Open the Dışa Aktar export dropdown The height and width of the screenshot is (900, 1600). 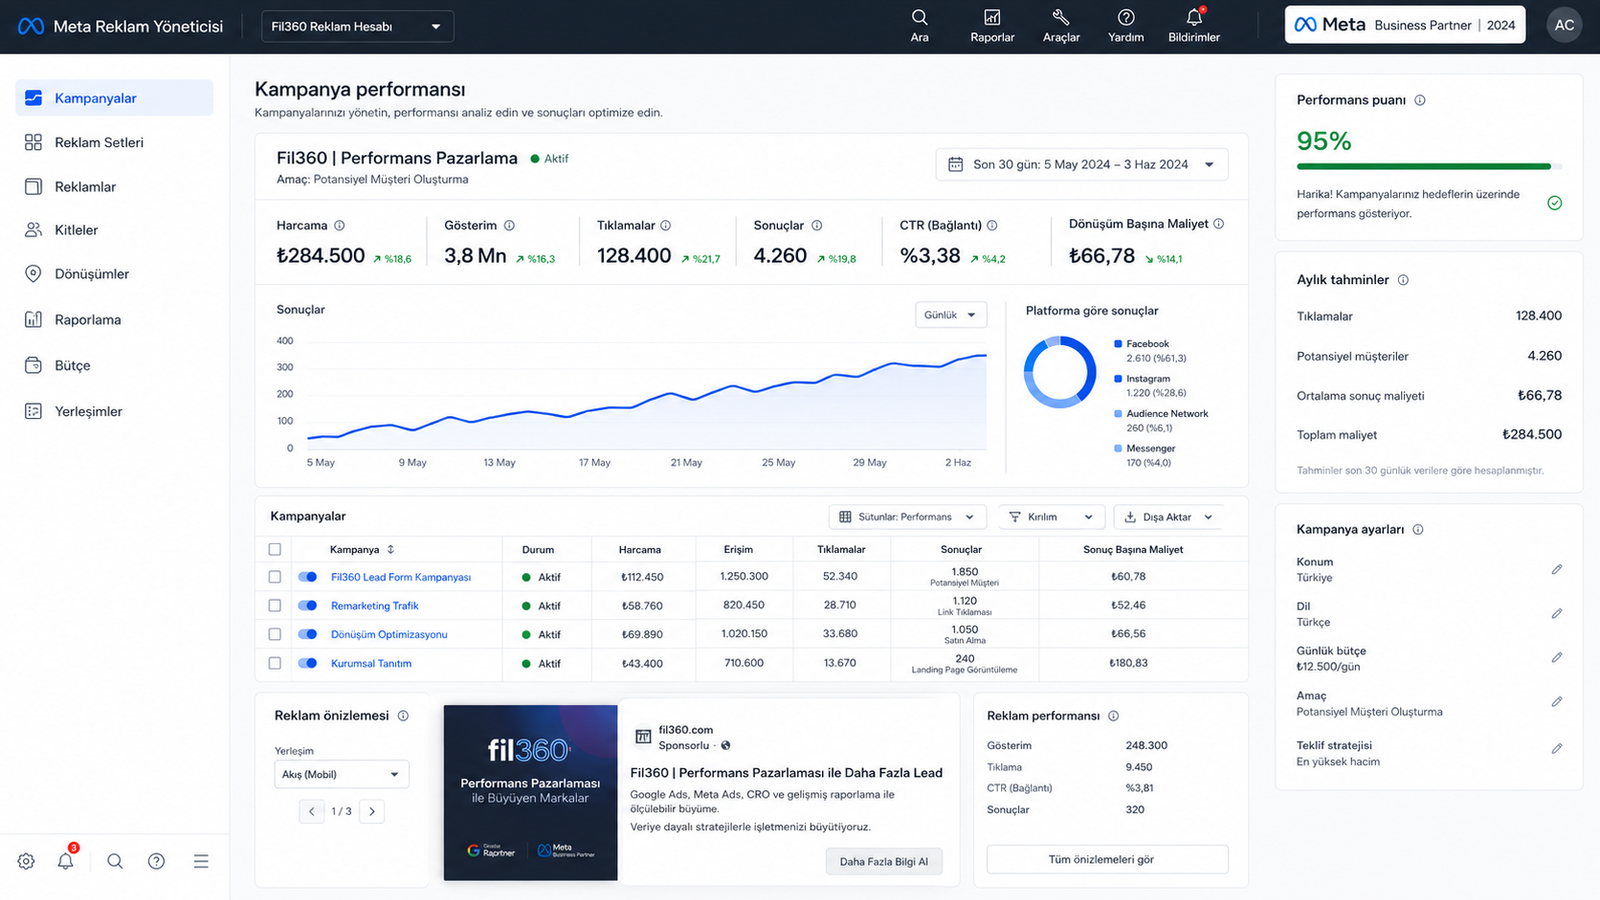click(1168, 517)
